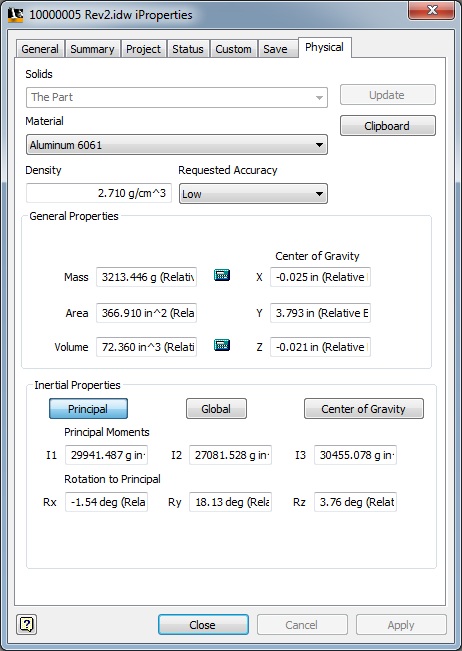Switch to the General tab
Viewport: 462px width, 651px height.
(40, 49)
